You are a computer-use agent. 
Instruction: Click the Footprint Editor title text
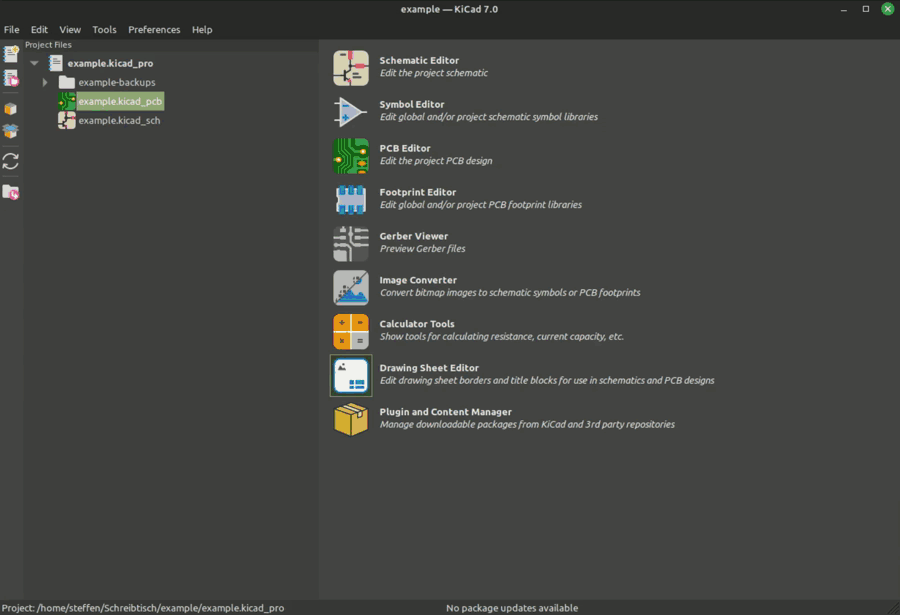point(417,192)
